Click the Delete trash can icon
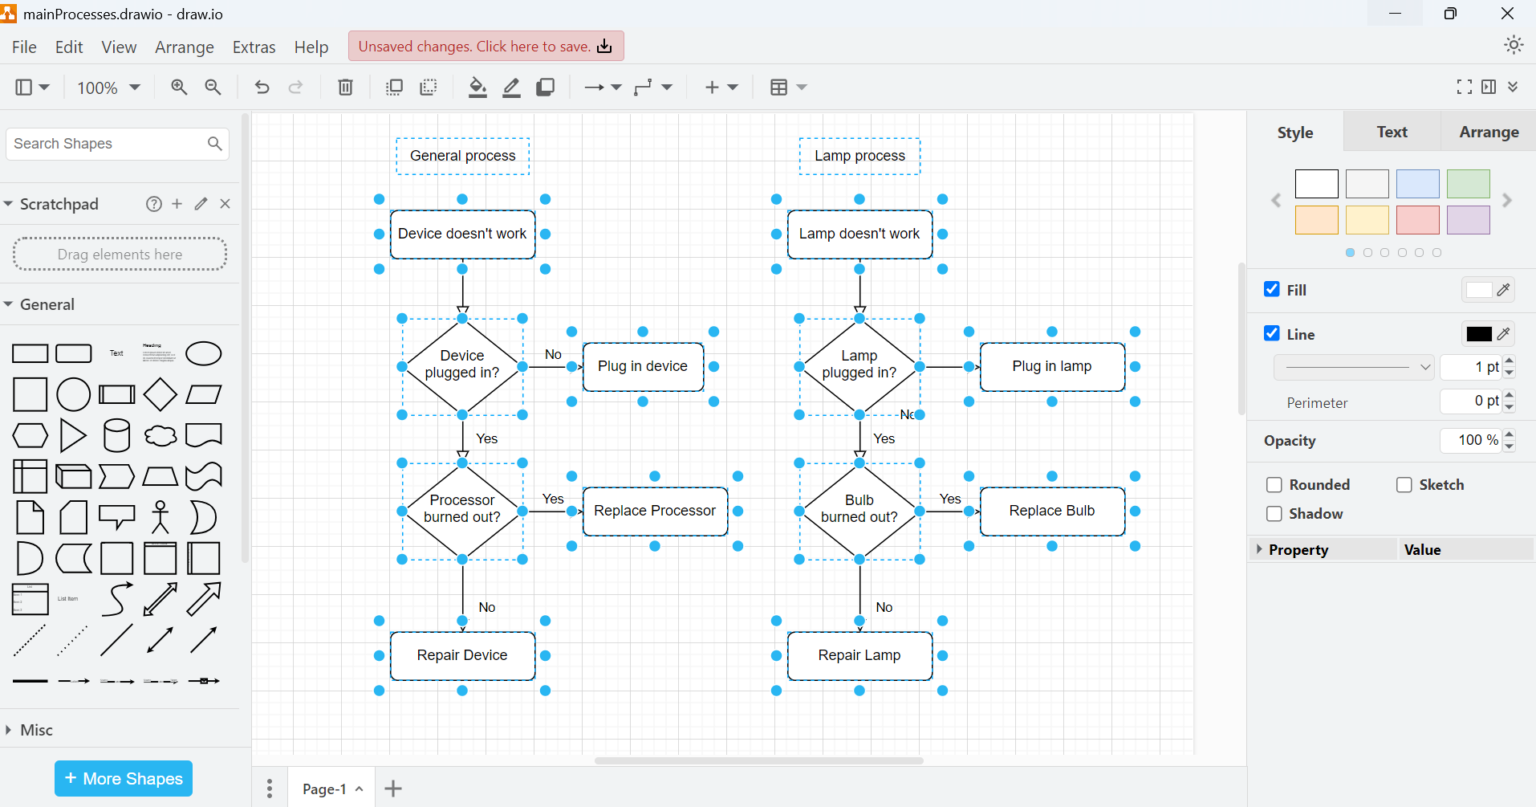The height and width of the screenshot is (807, 1536). (345, 87)
